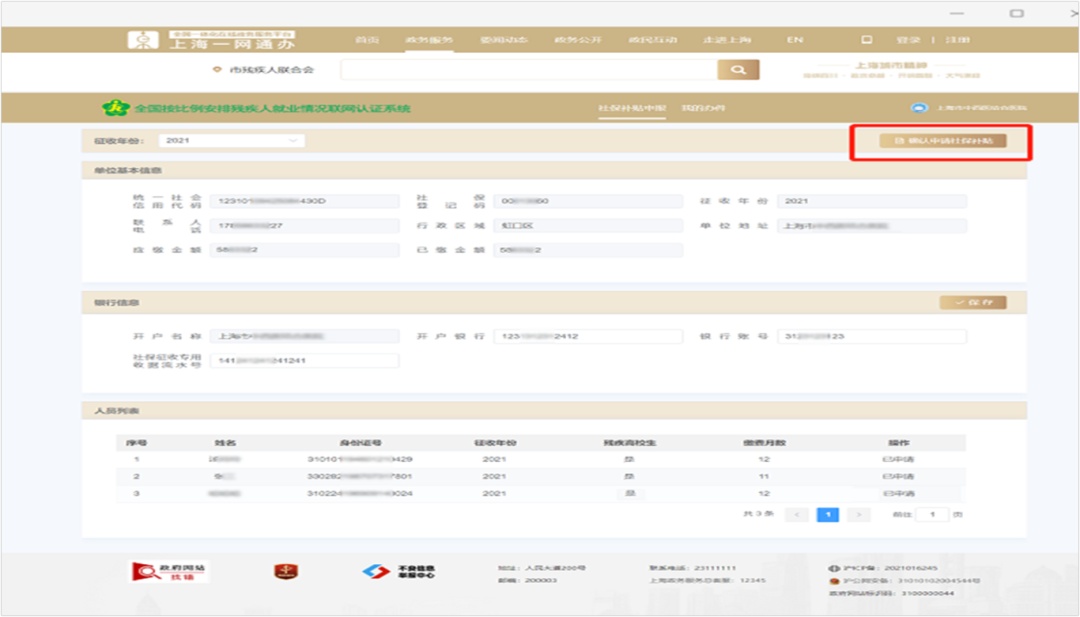Go to next page with right arrow
Viewport: 1080px width, 617px height.
858,515
